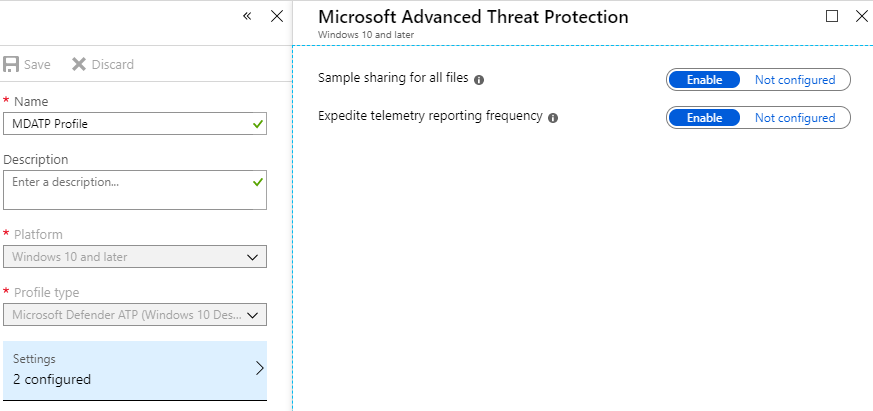Screen dimensions: 873x411
Task: Click the Description text box
Action: [x=125, y=189]
